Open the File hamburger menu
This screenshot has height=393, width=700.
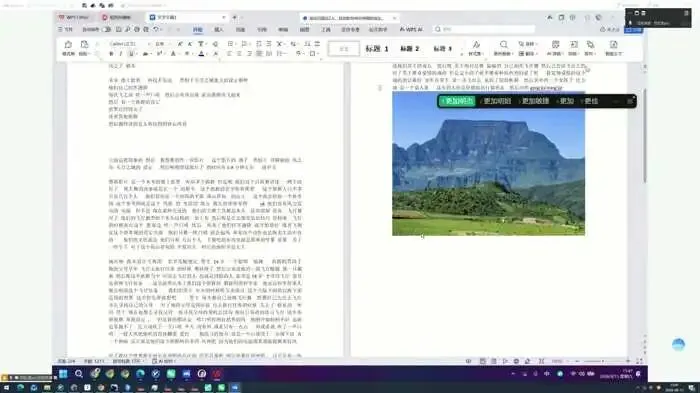(65, 29)
